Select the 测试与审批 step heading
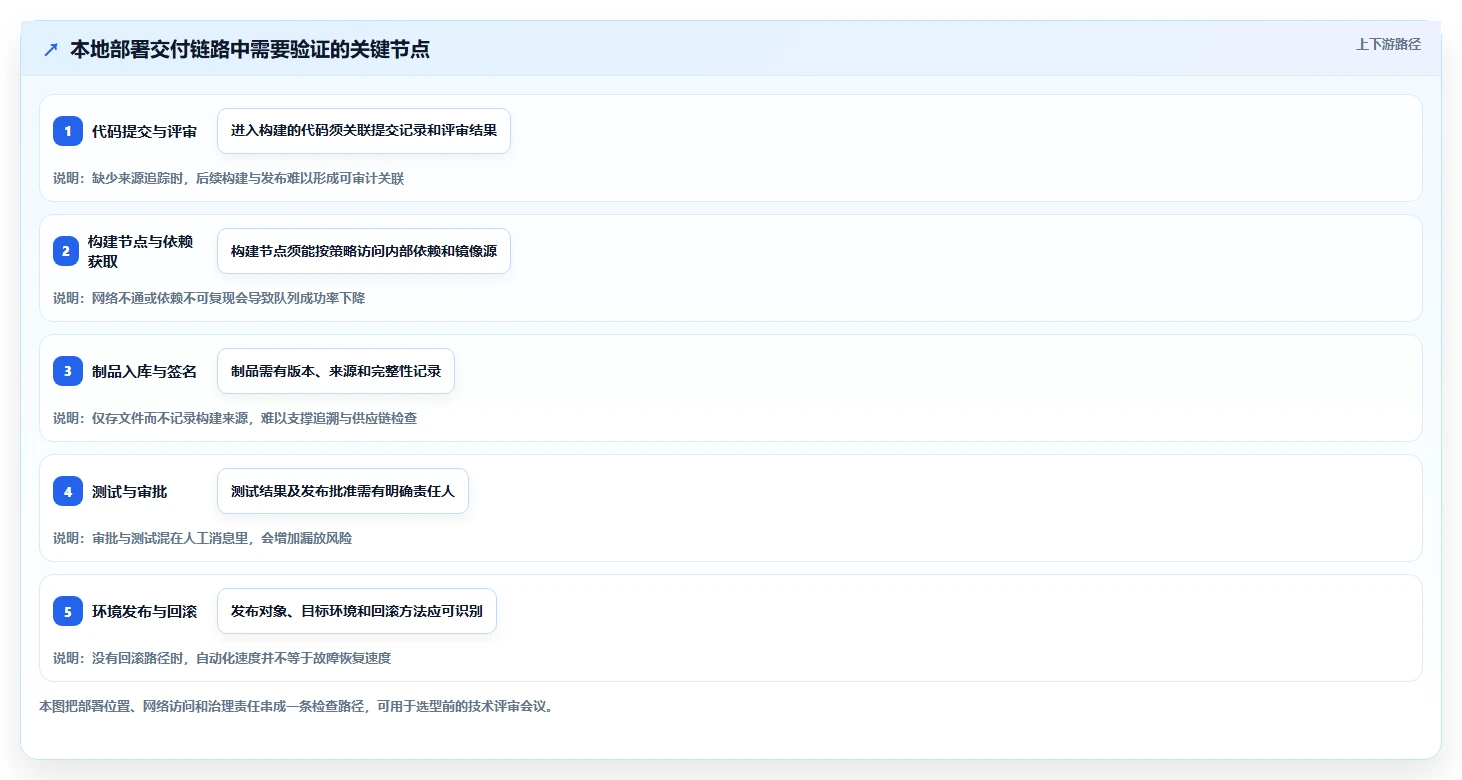The width and height of the screenshot is (1462, 780). 130,491
